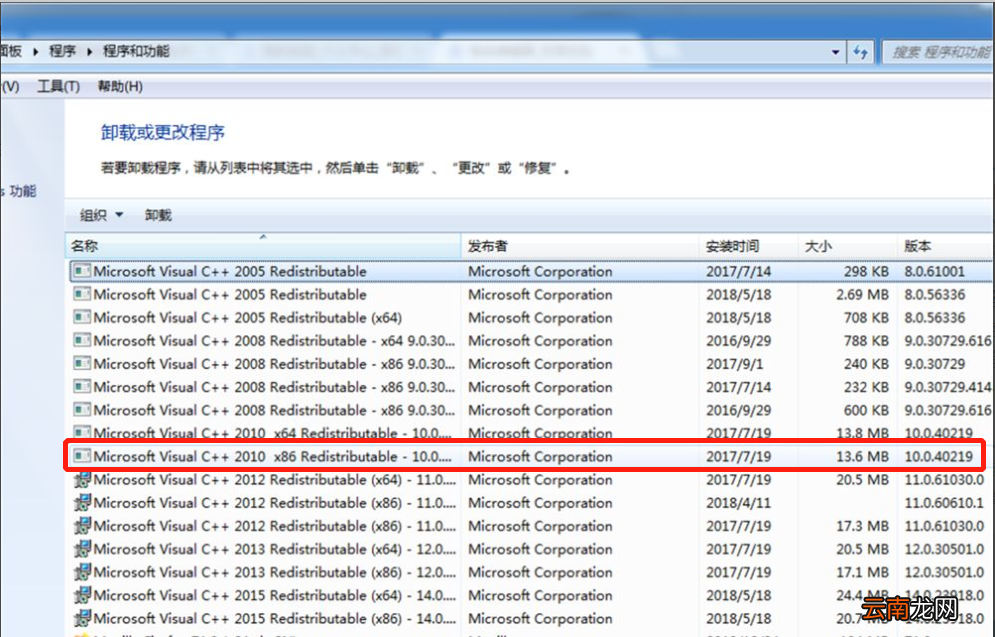The height and width of the screenshot is (637, 995).
Task: Click version cell 11.0.60610.1
Action: tap(944, 502)
